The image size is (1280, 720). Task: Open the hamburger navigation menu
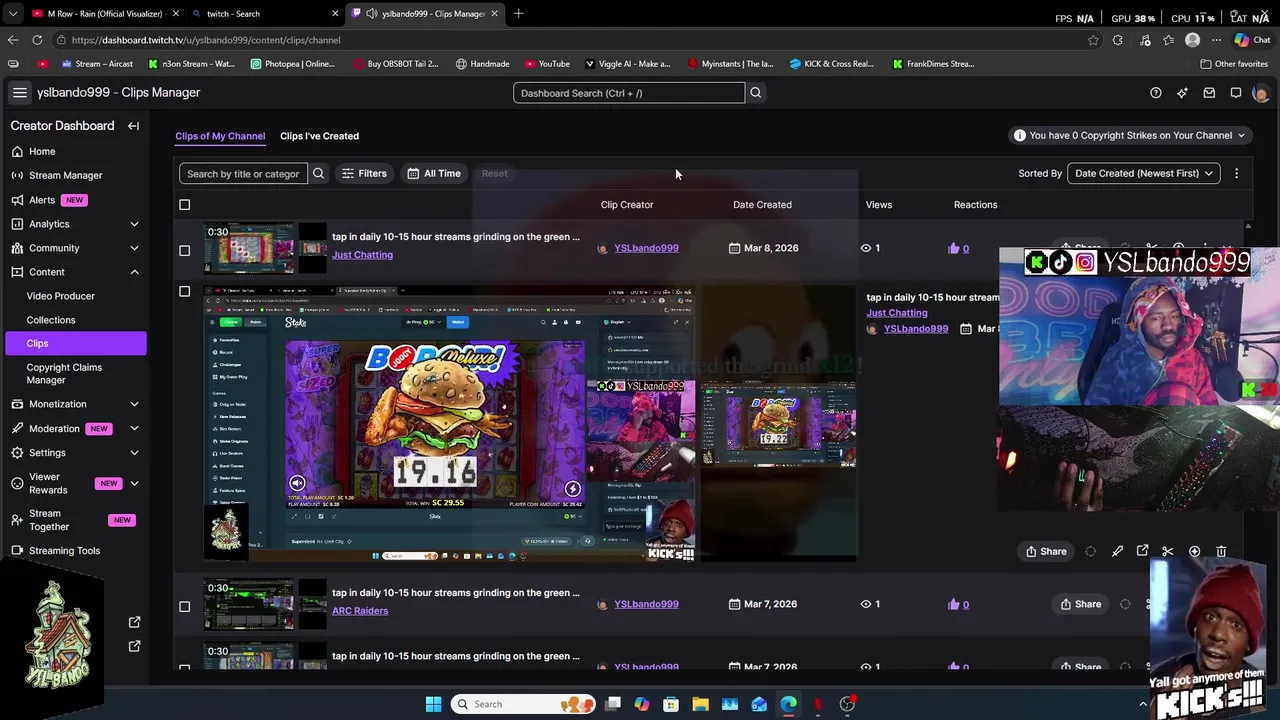click(x=19, y=92)
